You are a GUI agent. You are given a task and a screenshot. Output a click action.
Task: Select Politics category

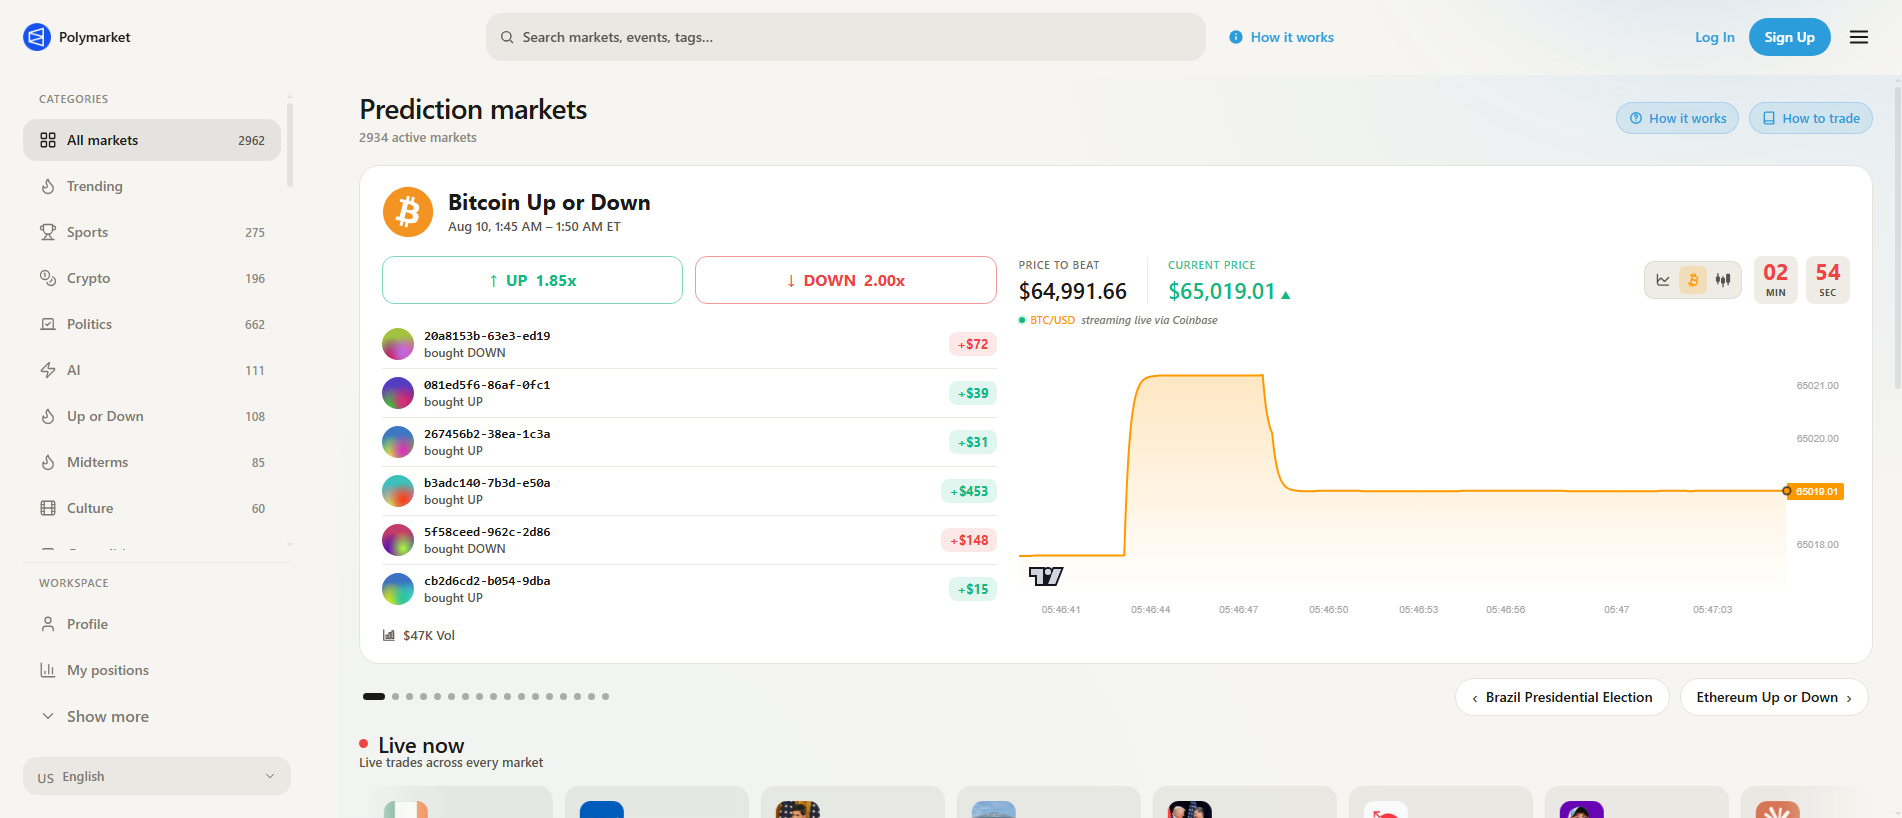coord(152,324)
